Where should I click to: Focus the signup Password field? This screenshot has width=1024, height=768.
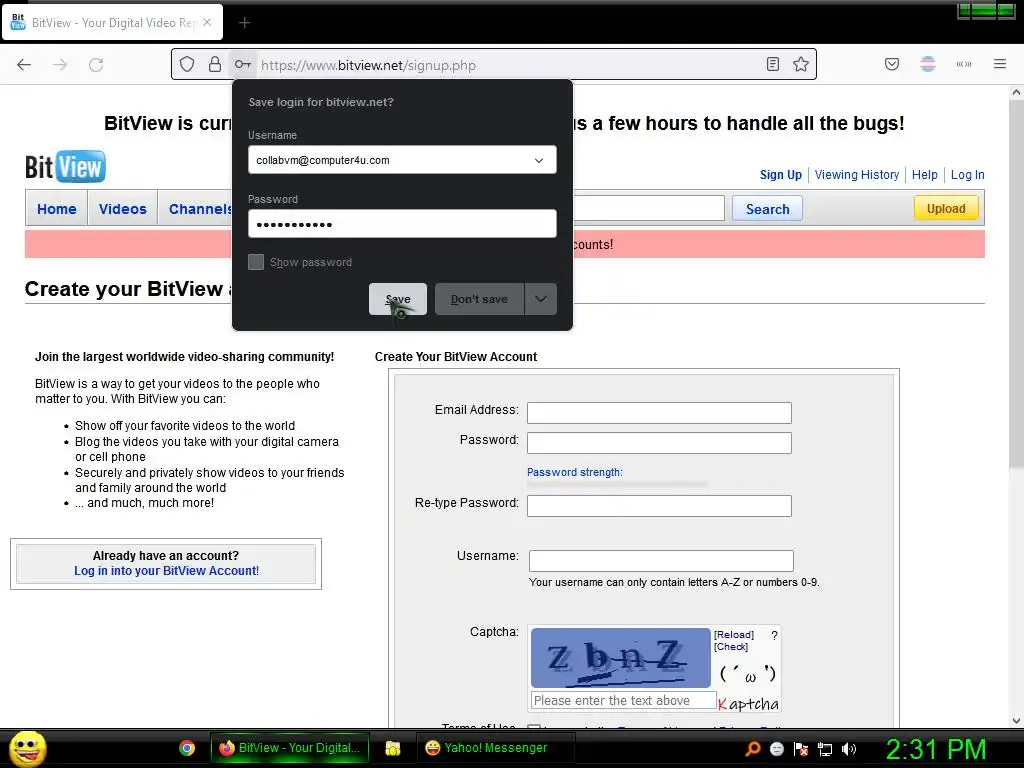pos(659,443)
